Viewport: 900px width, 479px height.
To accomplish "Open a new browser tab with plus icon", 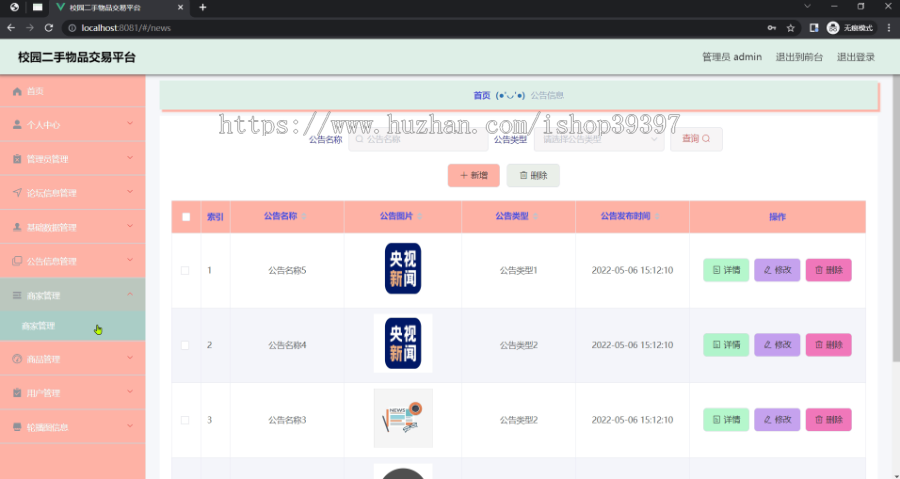I will (x=203, y=7).
